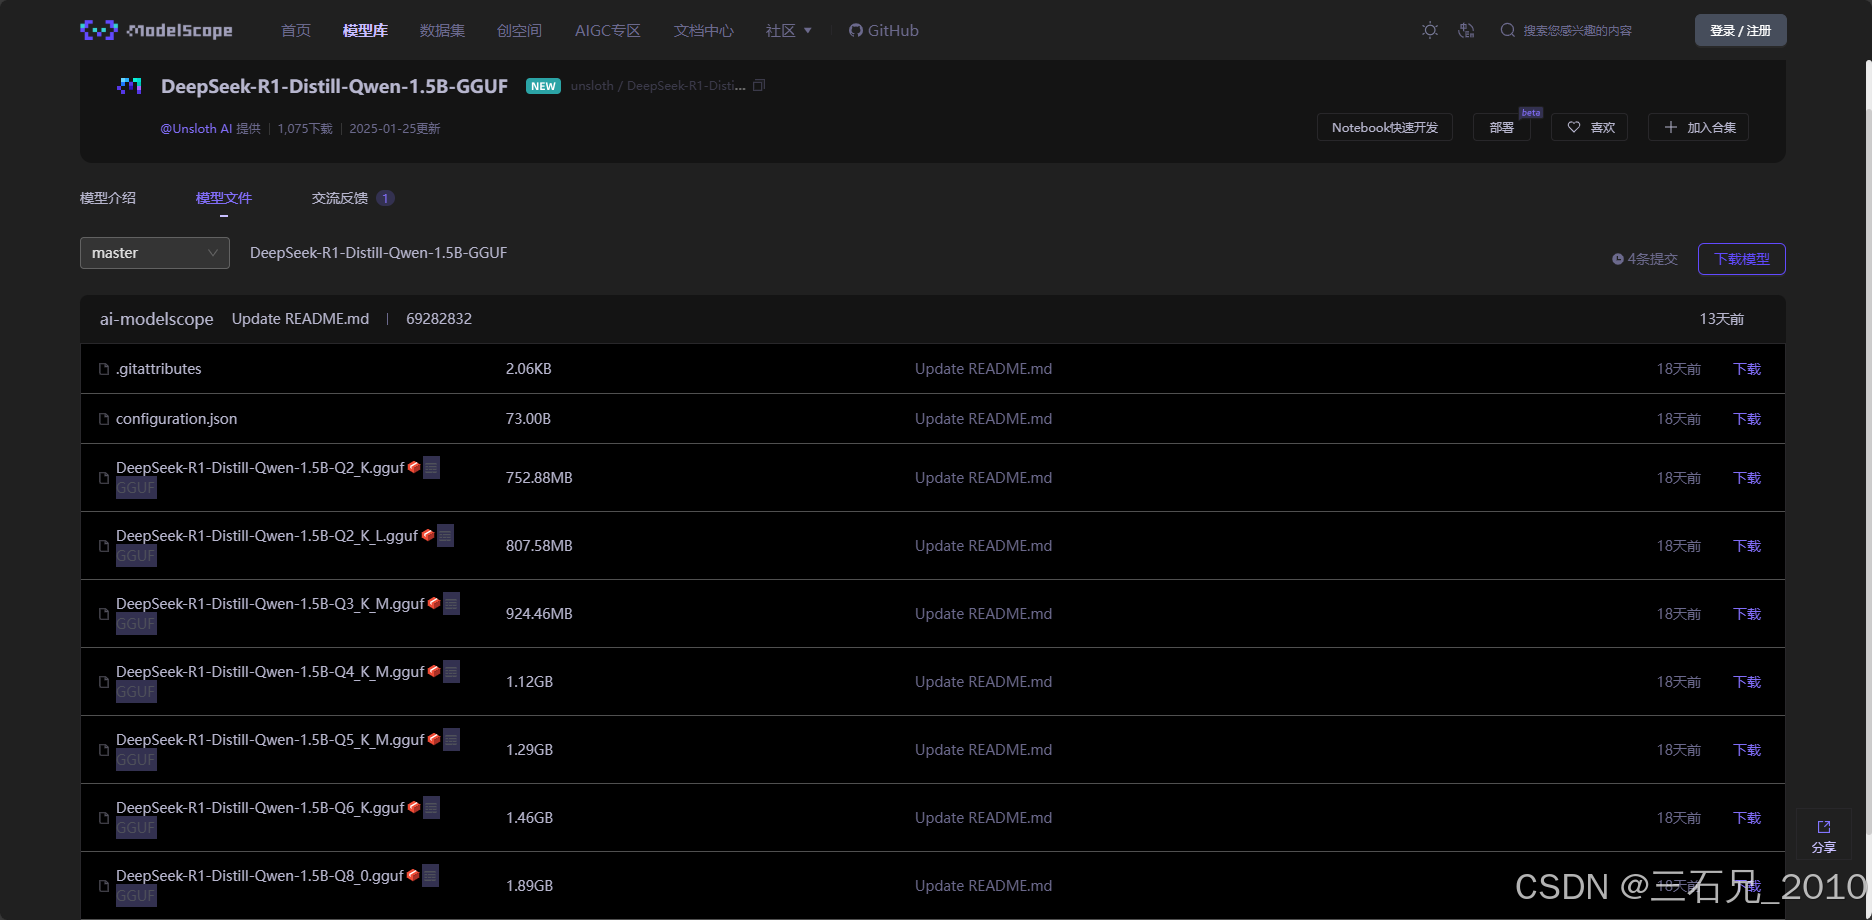
Task: Click ai-modelscope committer name
Action: coord(156,319)
